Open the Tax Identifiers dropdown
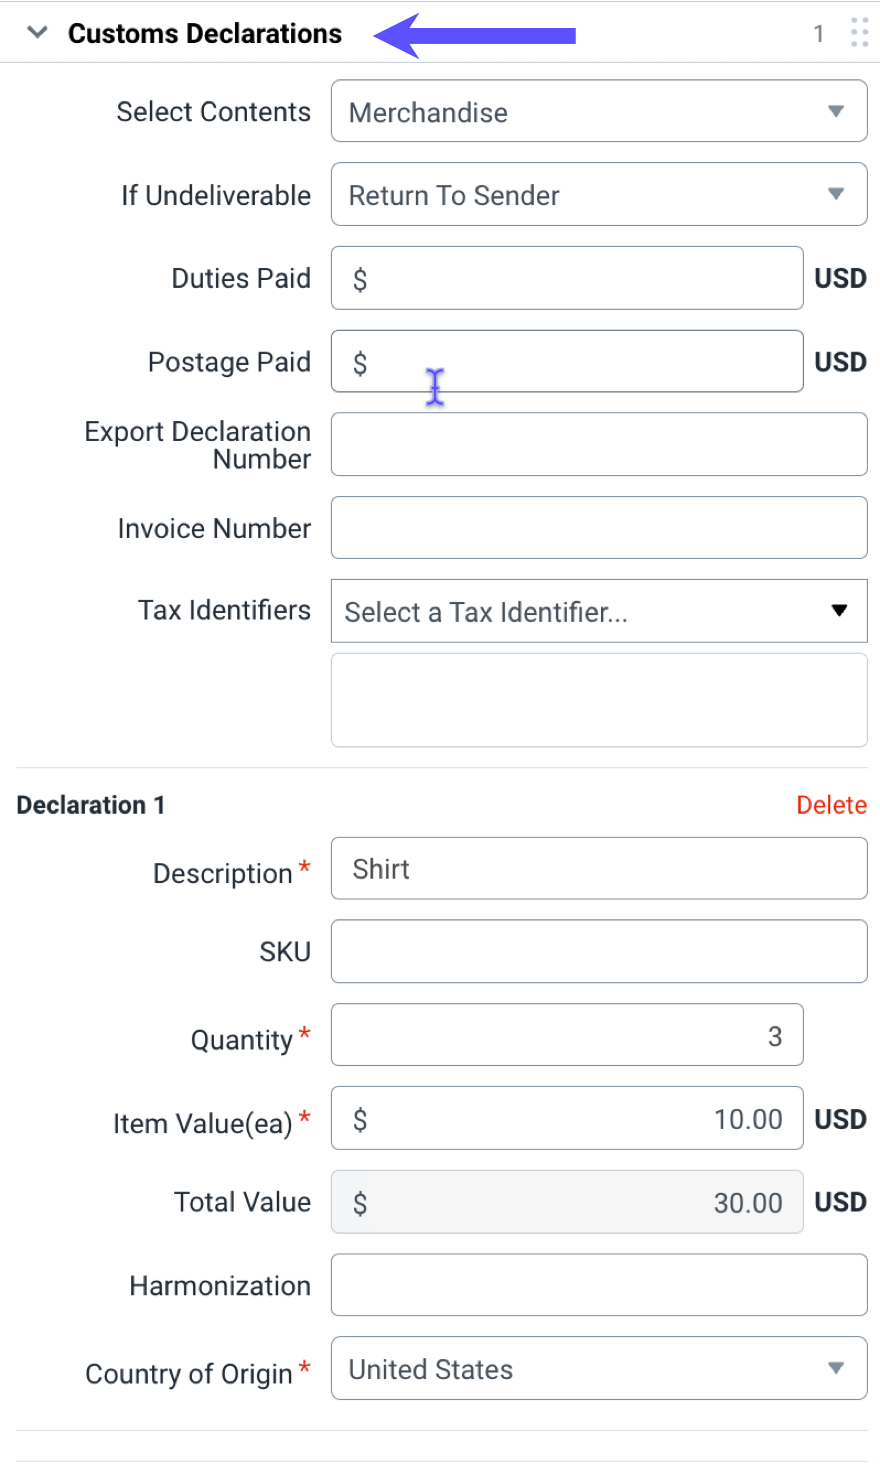The height and width of the screenshot is (1464, 880). [598, 611]
